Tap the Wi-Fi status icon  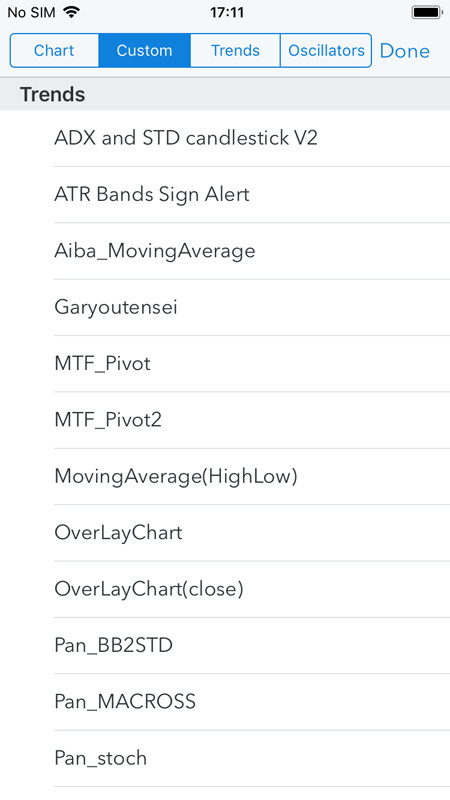click(x=71, y=12)
